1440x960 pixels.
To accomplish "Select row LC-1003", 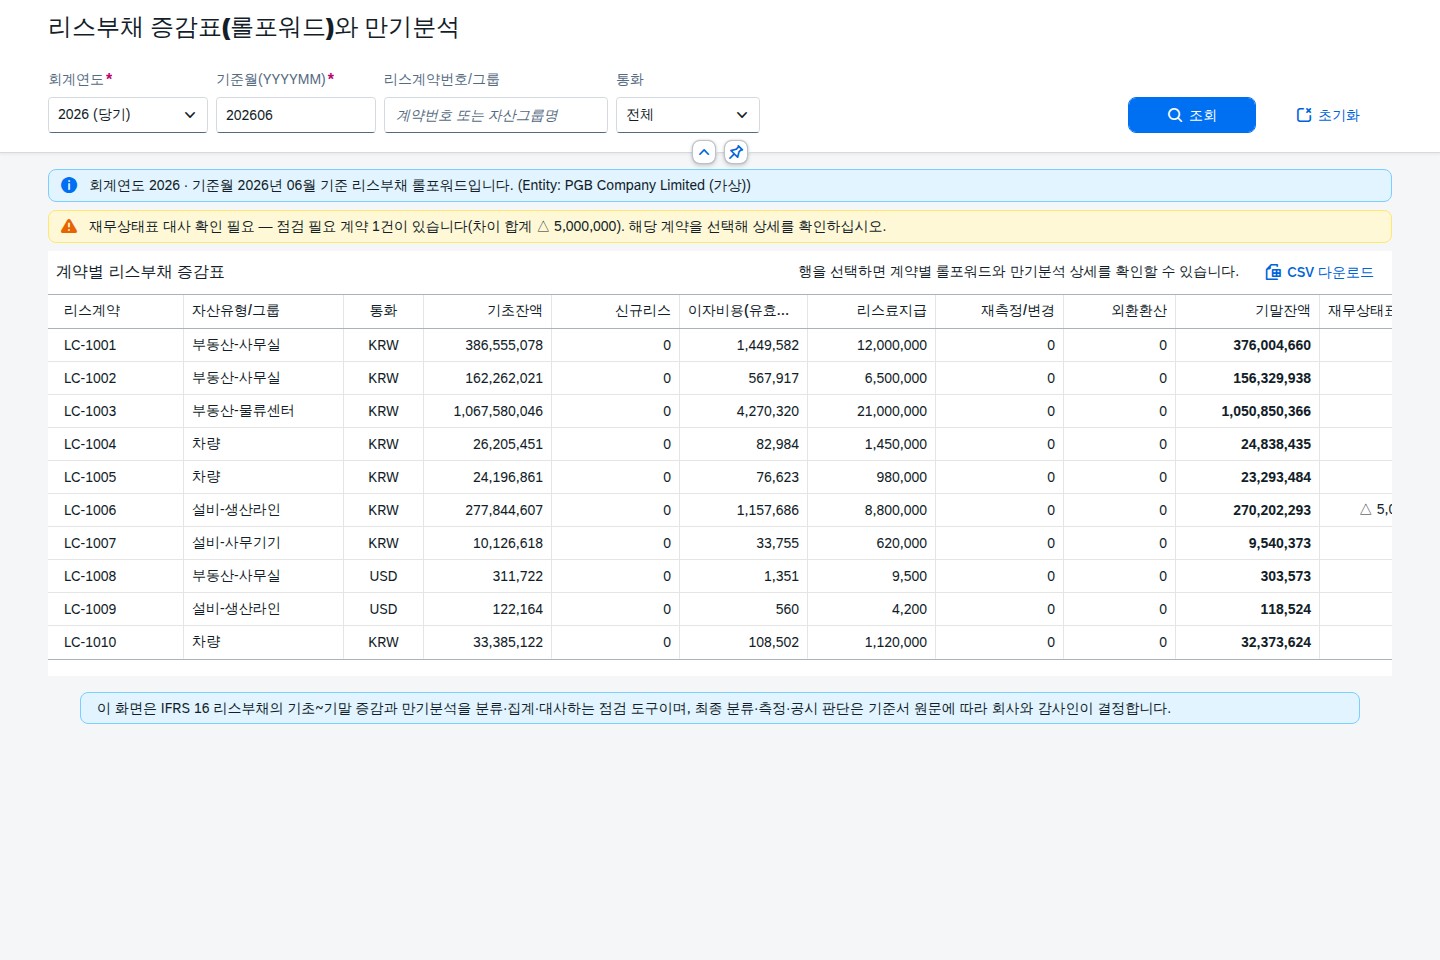I will point(720,411).
